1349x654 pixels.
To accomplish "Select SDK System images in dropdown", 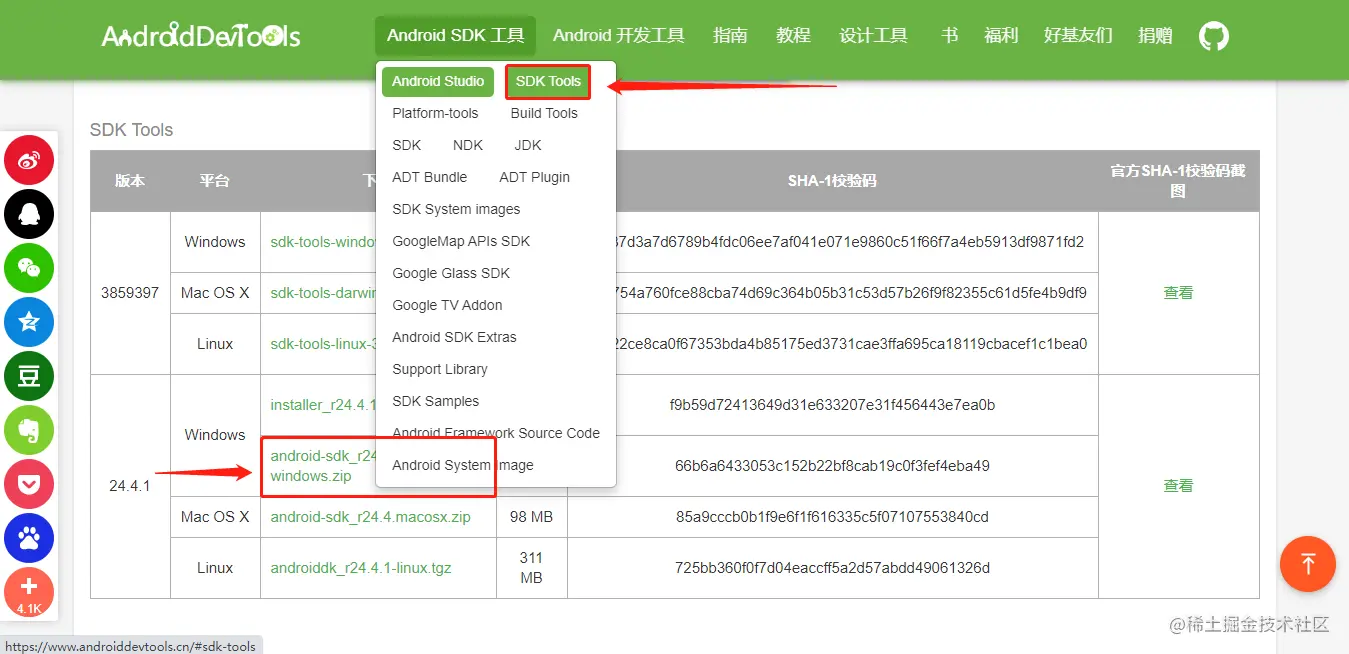I will [x=456, y=209].
